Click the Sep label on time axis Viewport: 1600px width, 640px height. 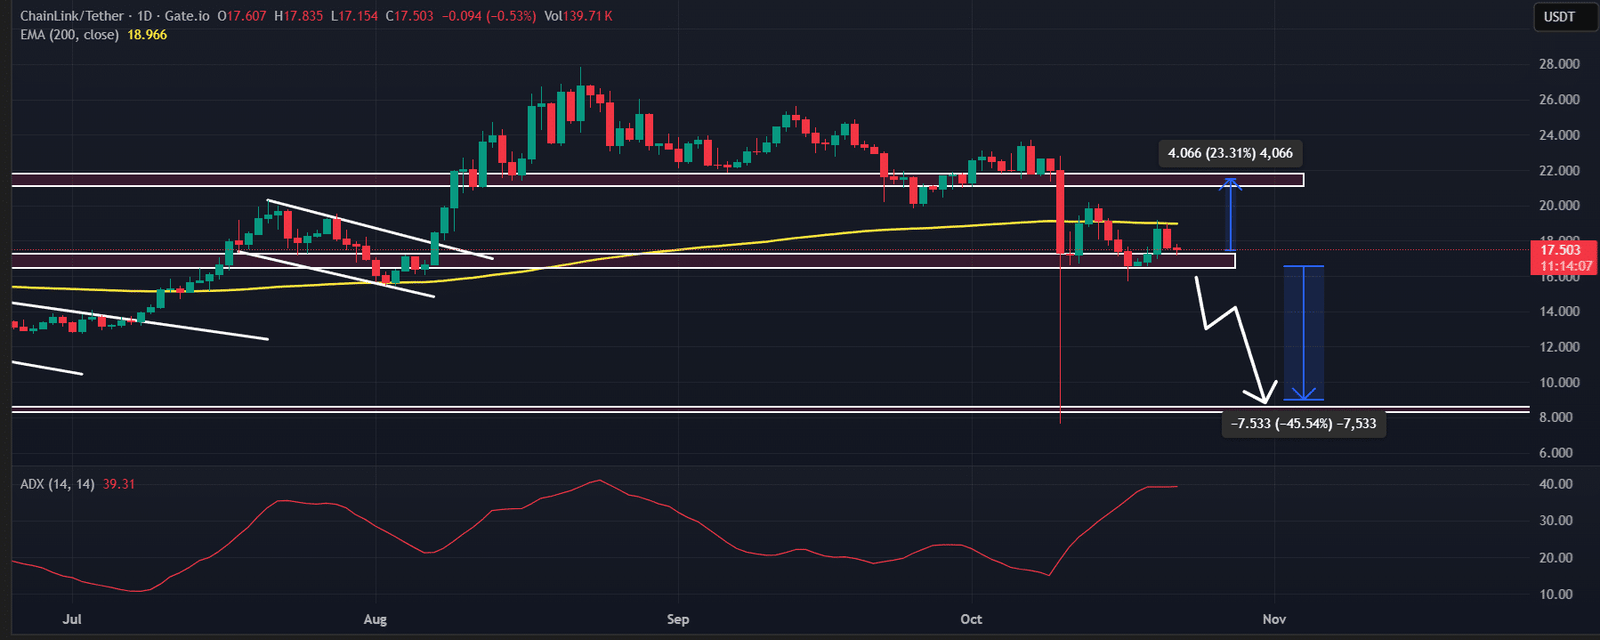(678, 620)
